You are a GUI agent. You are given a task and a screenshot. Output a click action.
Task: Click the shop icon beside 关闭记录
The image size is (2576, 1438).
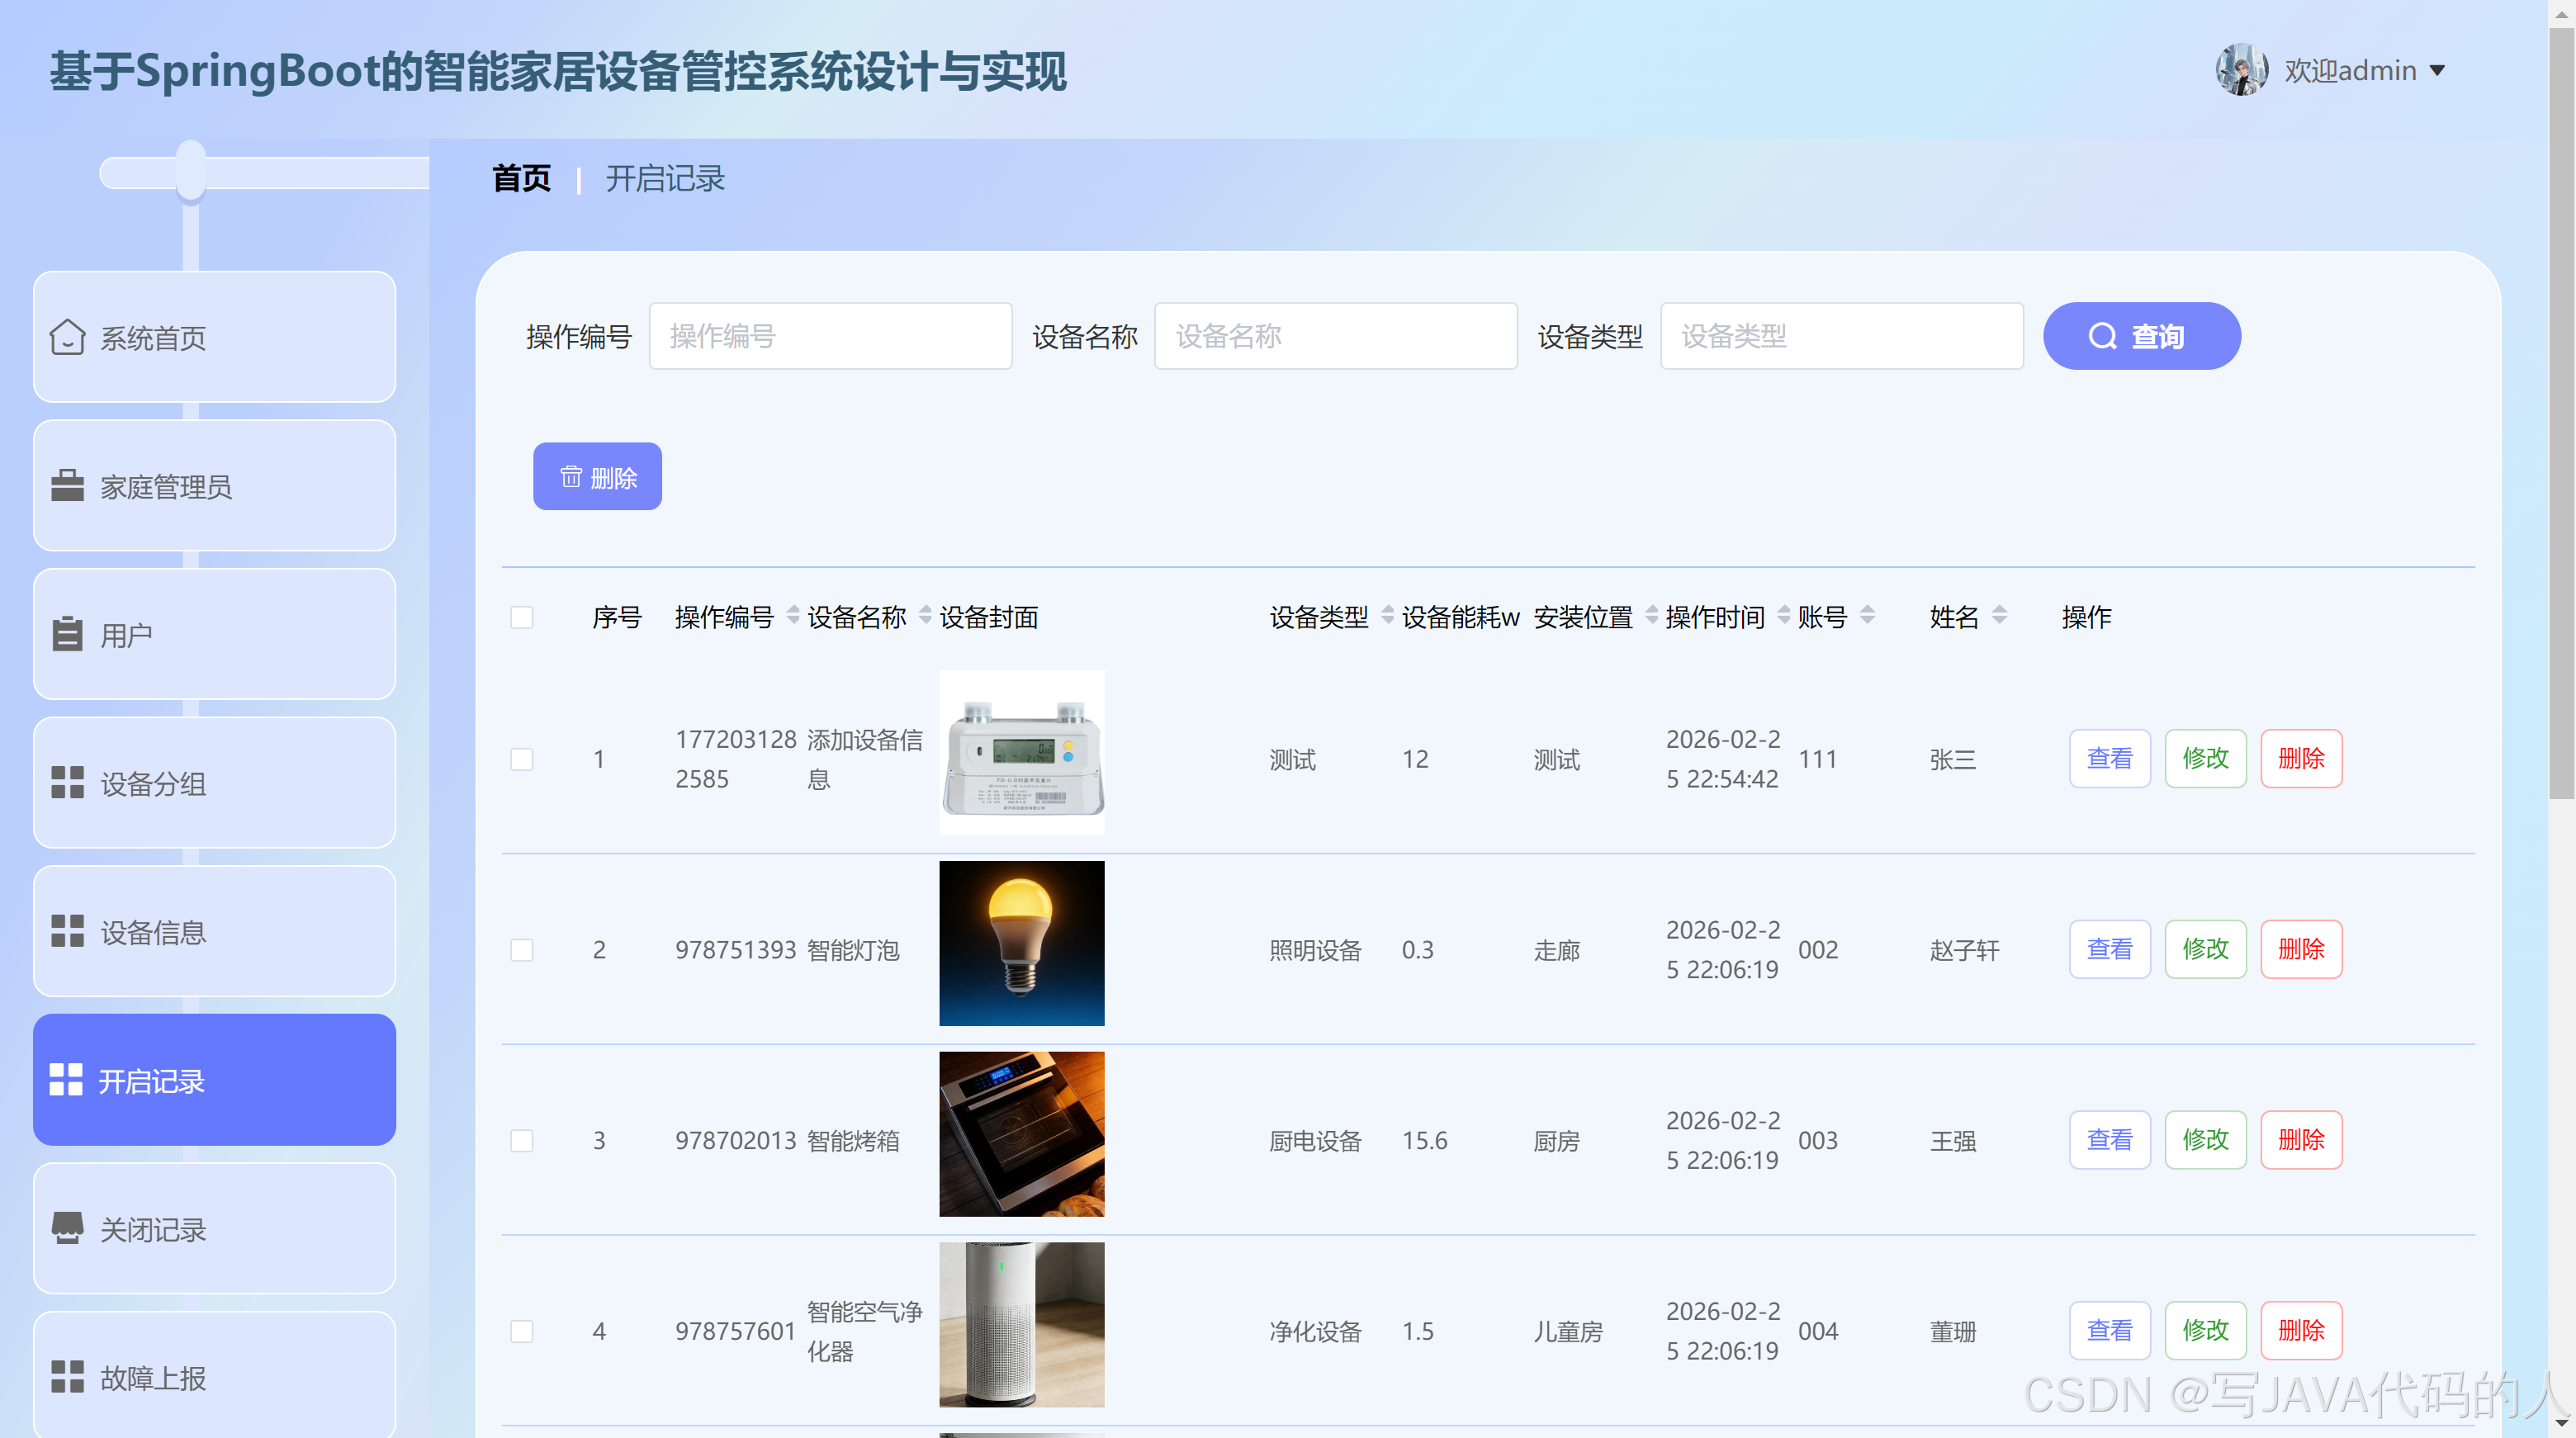[67, 1228]
